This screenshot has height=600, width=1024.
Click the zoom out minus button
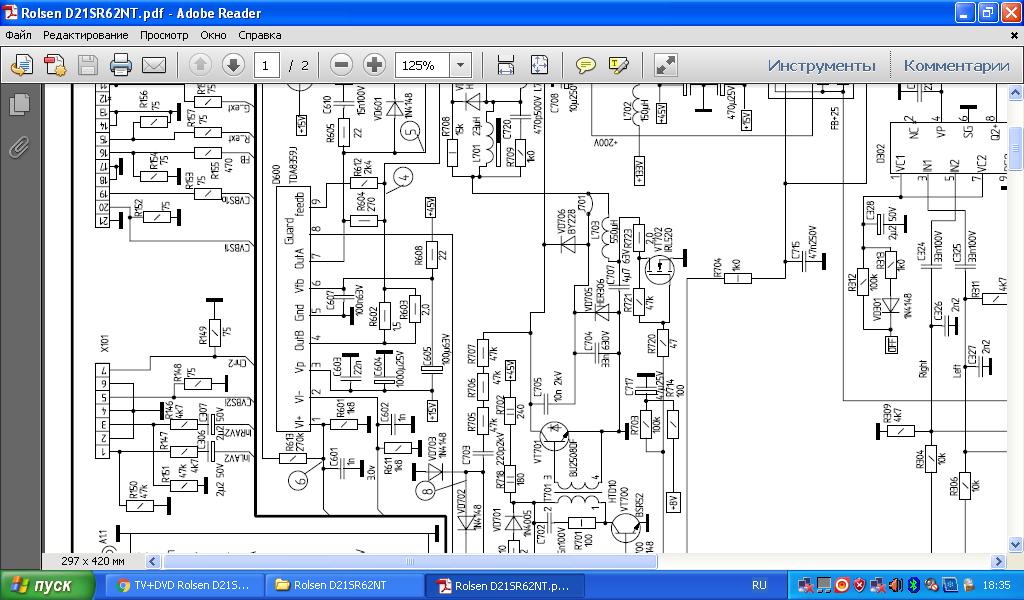pos(341,66)
